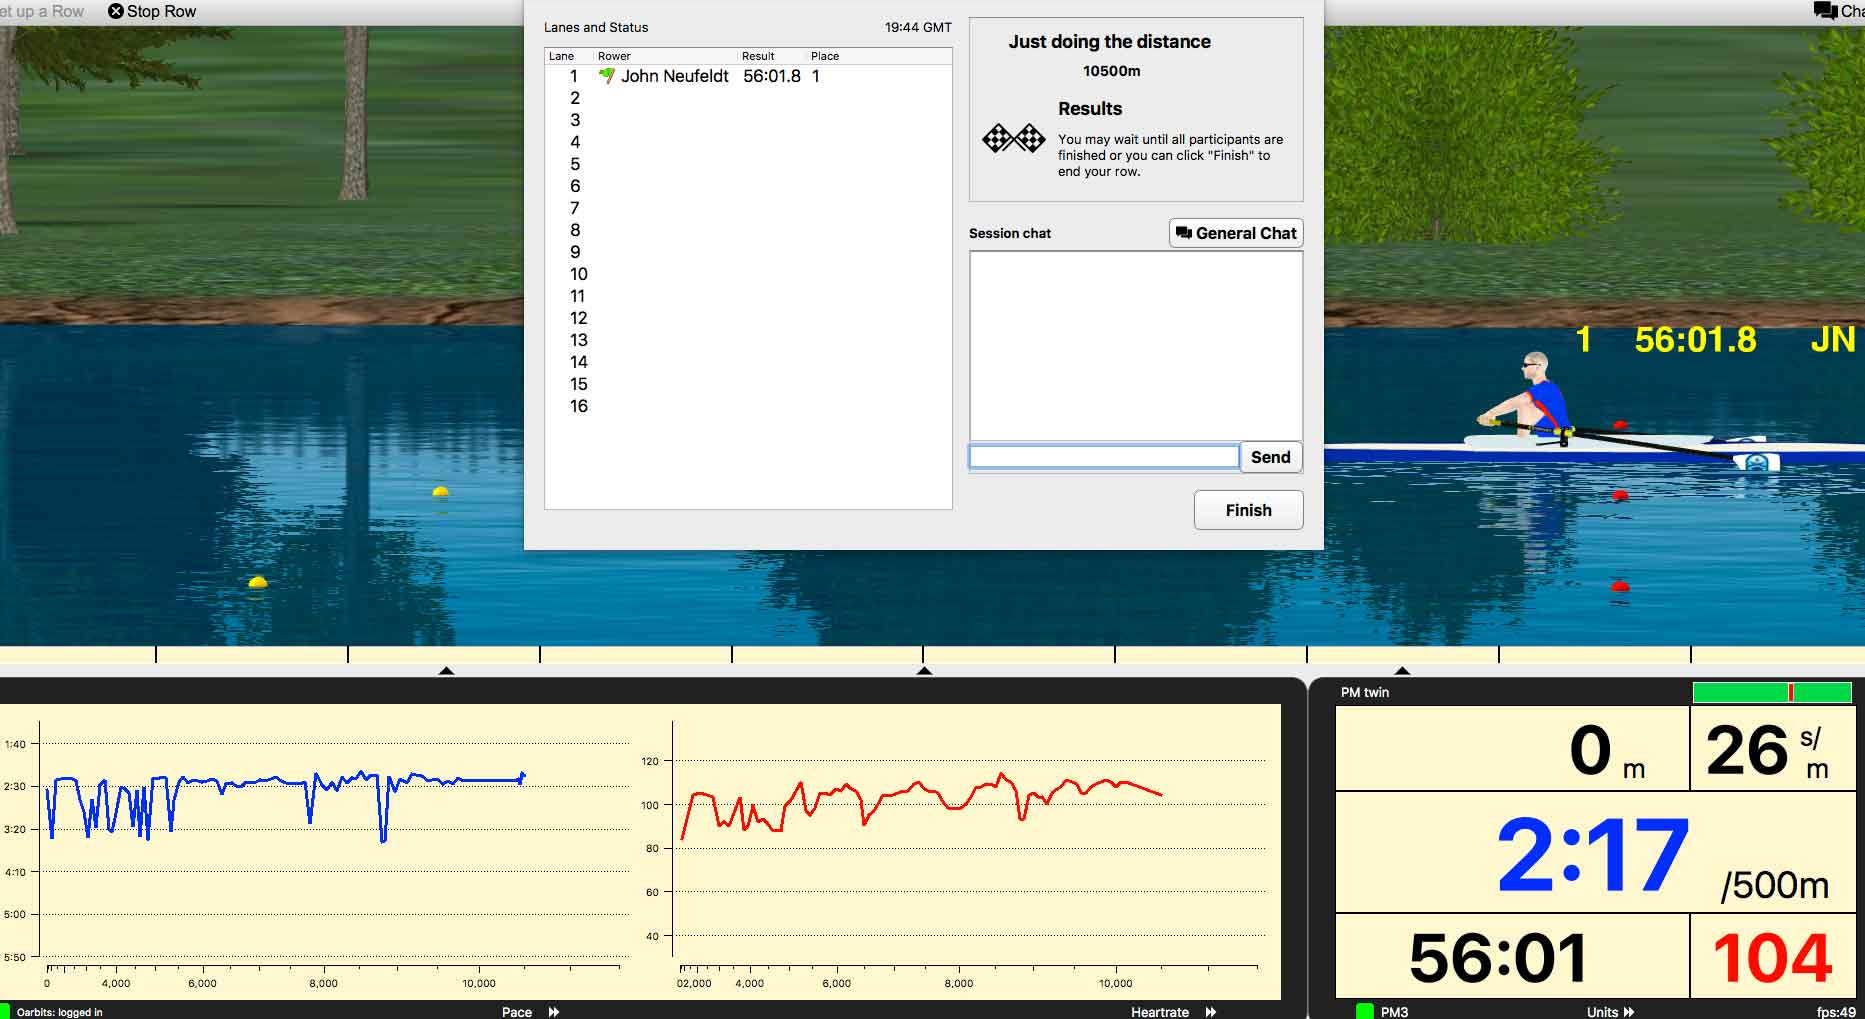
Task: Focus the session chat message input
Action: [1104, 457]
